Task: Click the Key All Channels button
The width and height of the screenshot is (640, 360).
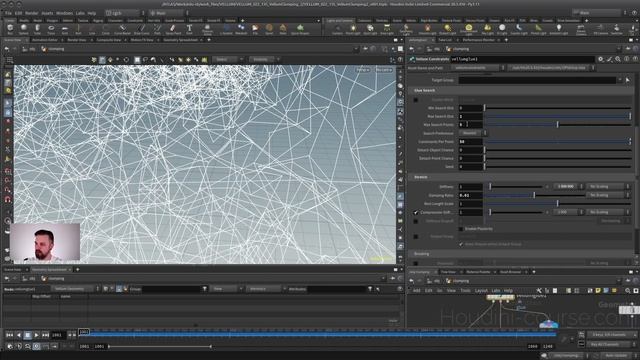Action: (608, 344)
